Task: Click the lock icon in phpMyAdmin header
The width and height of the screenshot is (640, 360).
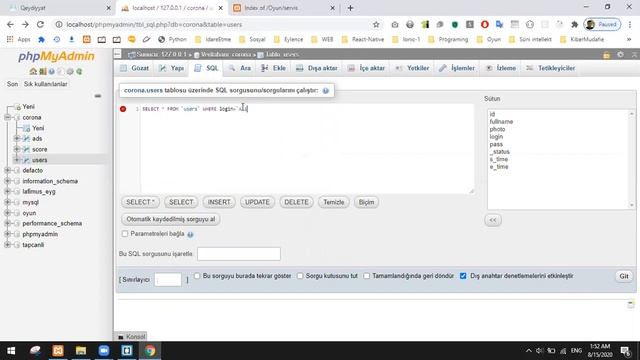Action: pyautogui.click(x=607, y=54)
